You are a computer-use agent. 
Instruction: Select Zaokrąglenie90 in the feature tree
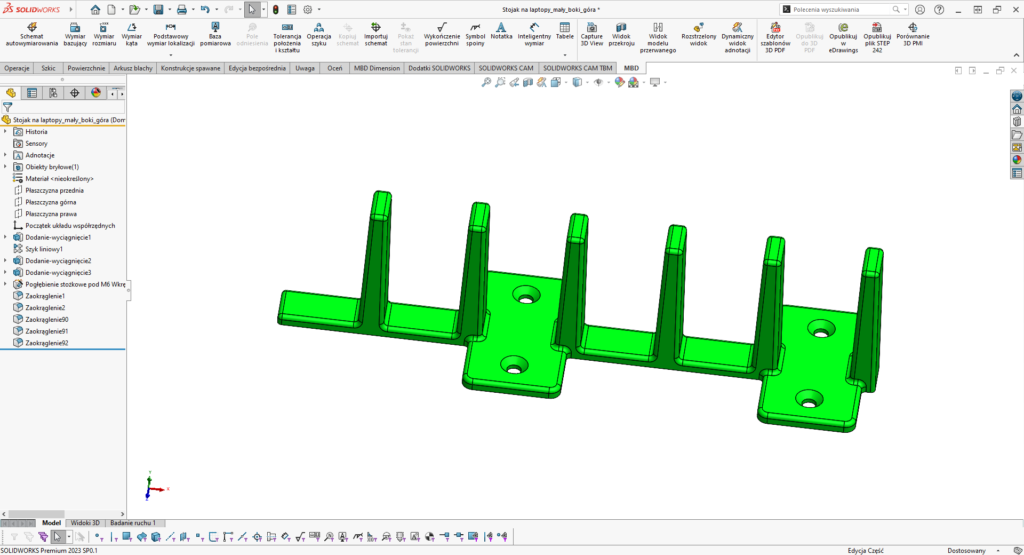pyautogui.click(x=46, y=319)
